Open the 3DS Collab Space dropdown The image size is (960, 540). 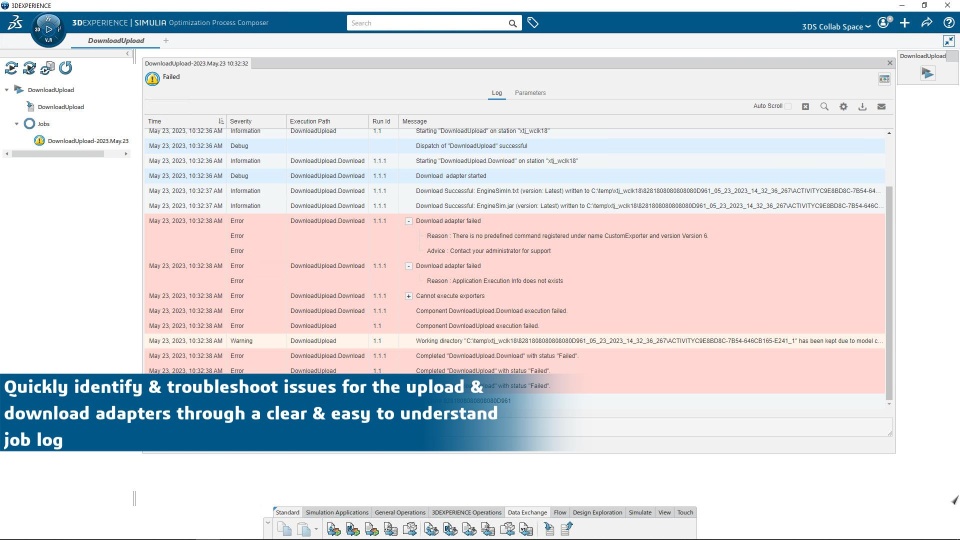(836, 26)
